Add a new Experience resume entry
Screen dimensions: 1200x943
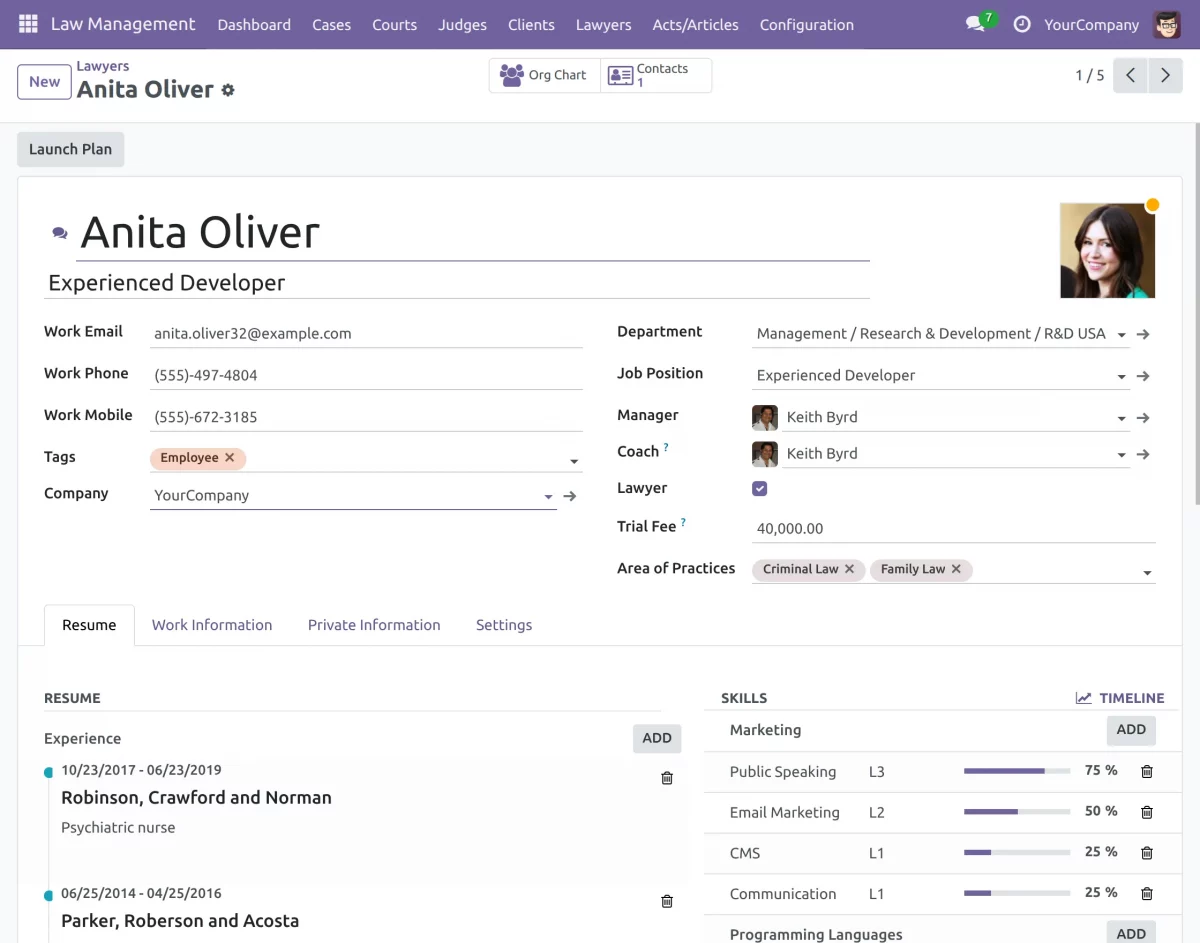656,738
